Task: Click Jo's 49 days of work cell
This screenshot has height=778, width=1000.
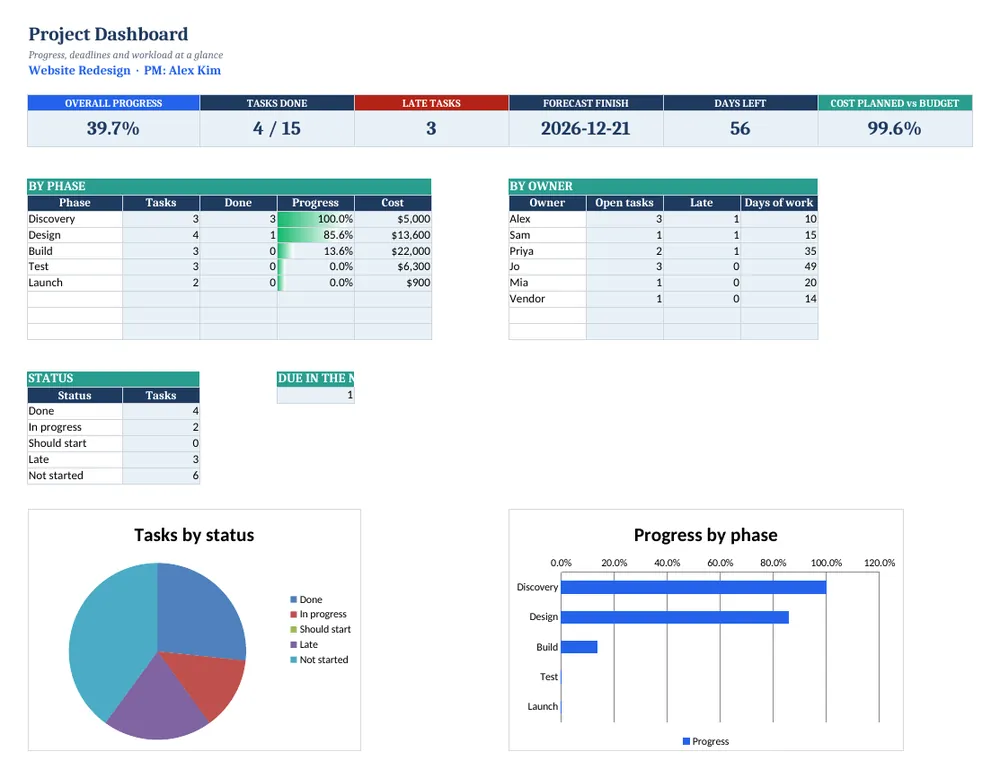Action: (x=779, y=267)
